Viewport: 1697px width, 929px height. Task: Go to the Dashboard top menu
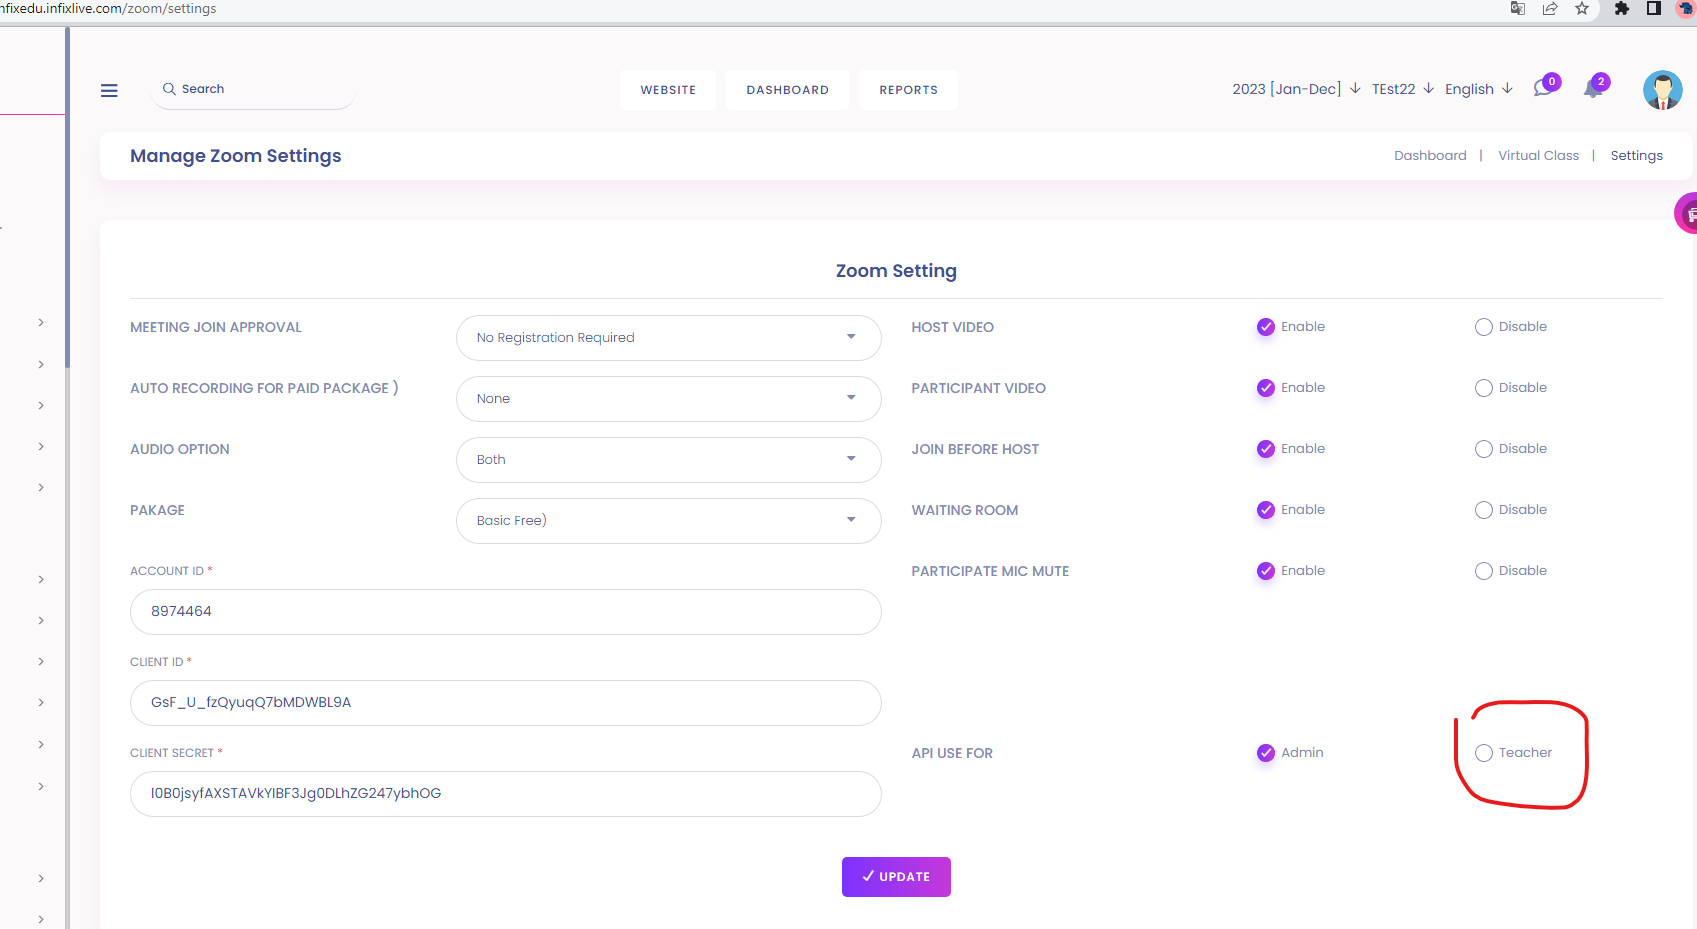[x=787, y=90]
